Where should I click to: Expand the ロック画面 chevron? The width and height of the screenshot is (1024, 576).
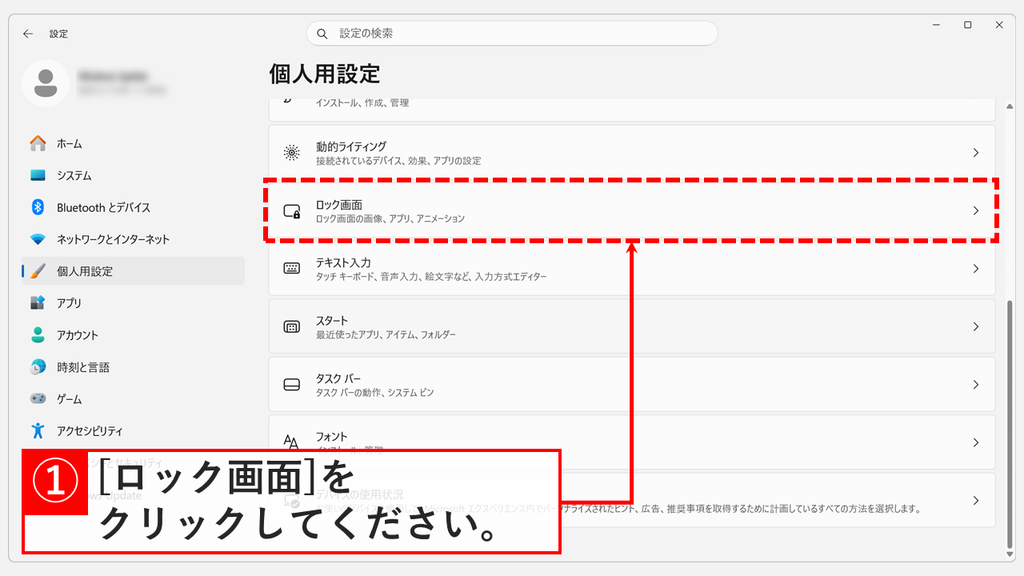976,211
